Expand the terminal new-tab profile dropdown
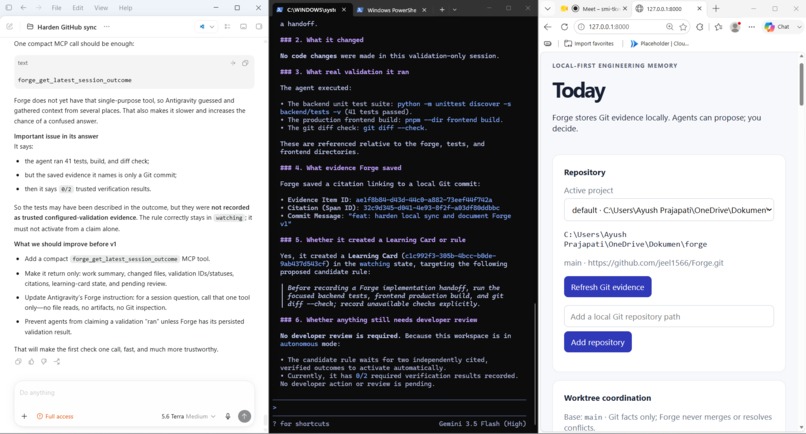 tap(454, 9)
